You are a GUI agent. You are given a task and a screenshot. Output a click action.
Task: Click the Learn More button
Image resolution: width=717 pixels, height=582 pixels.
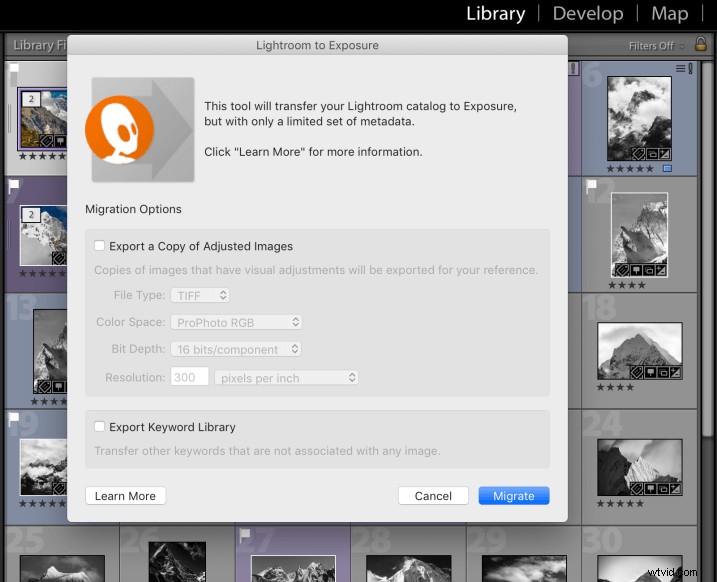click(125, 496)
